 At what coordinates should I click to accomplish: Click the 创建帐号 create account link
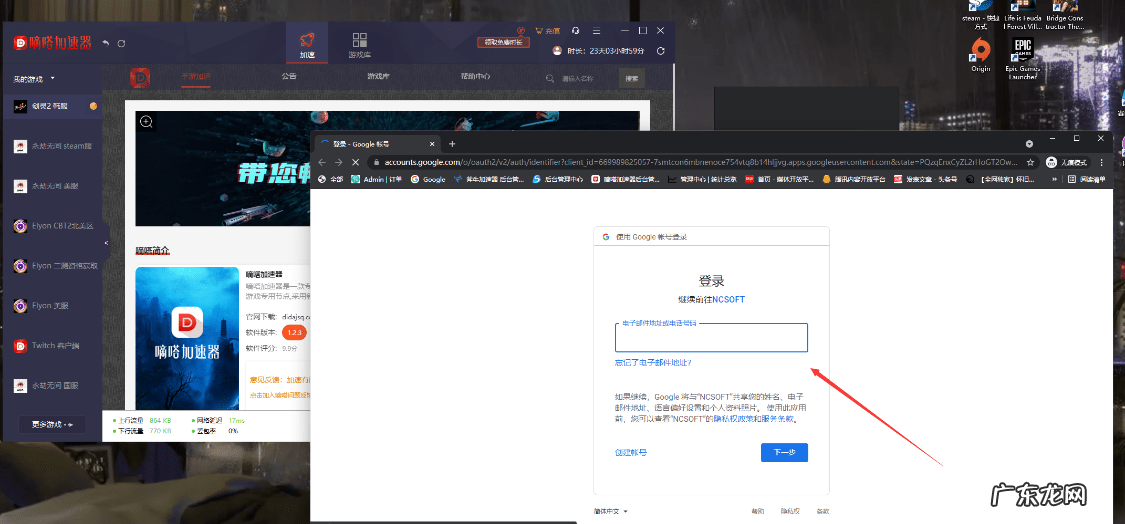click(631, 452)
